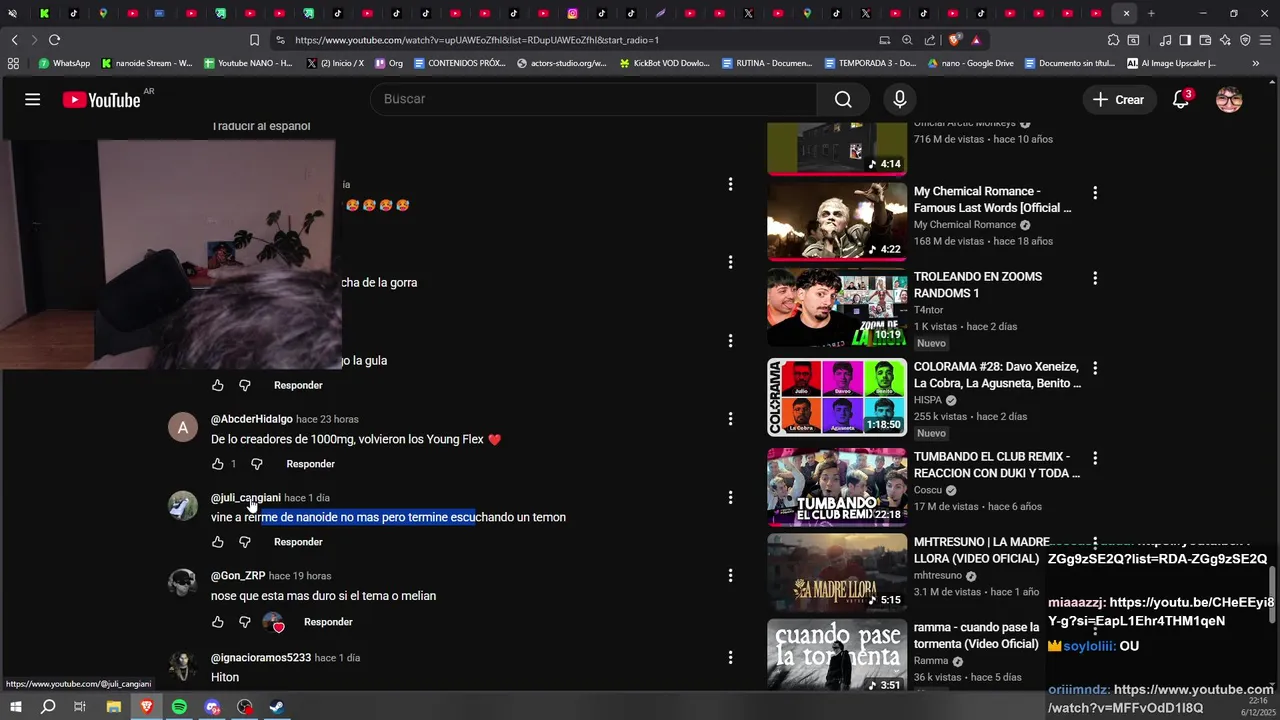This screenshot has width=1280, height=720.
Task: Show more bookmarks chevron
Action: pos(1256,63)
